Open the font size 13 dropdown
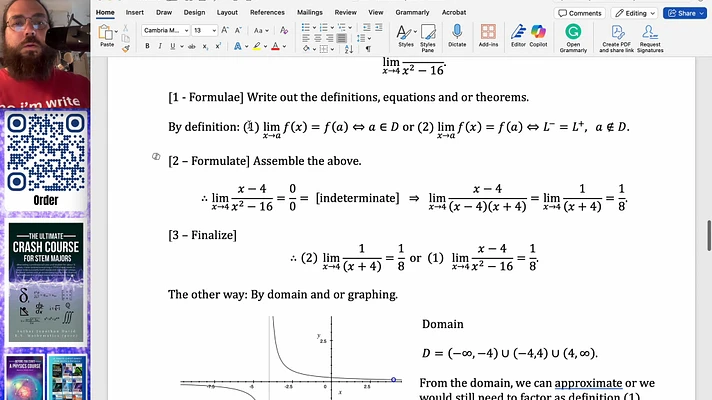 [x=214, y=30]
